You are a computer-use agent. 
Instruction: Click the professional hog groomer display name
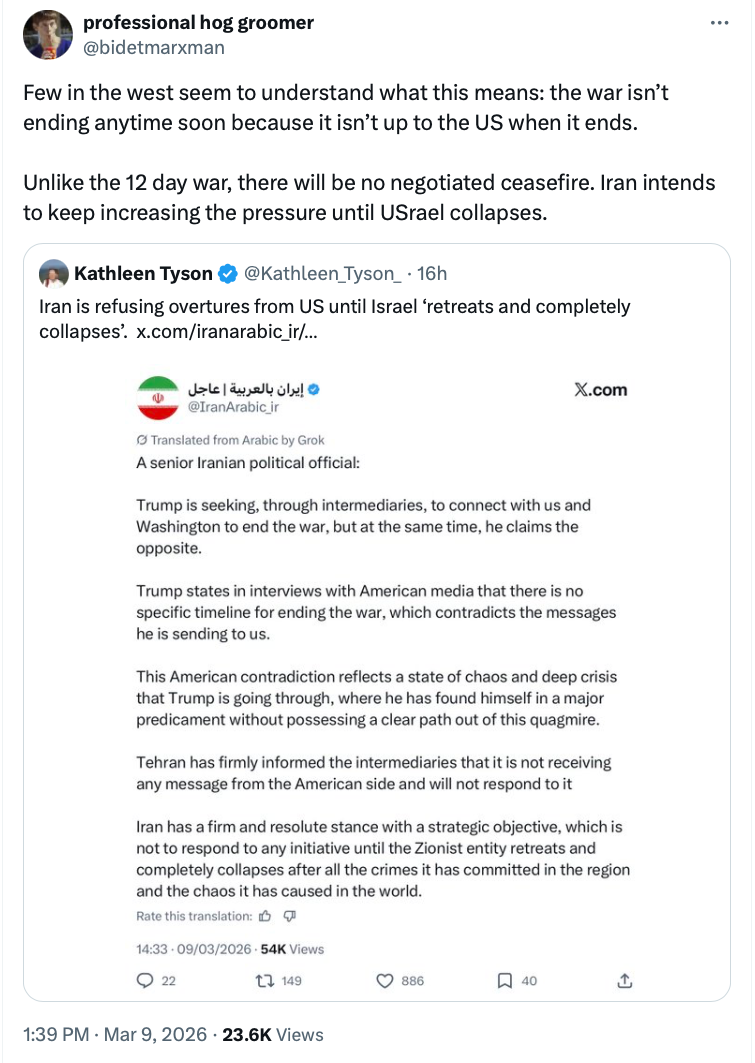(198, 22)
